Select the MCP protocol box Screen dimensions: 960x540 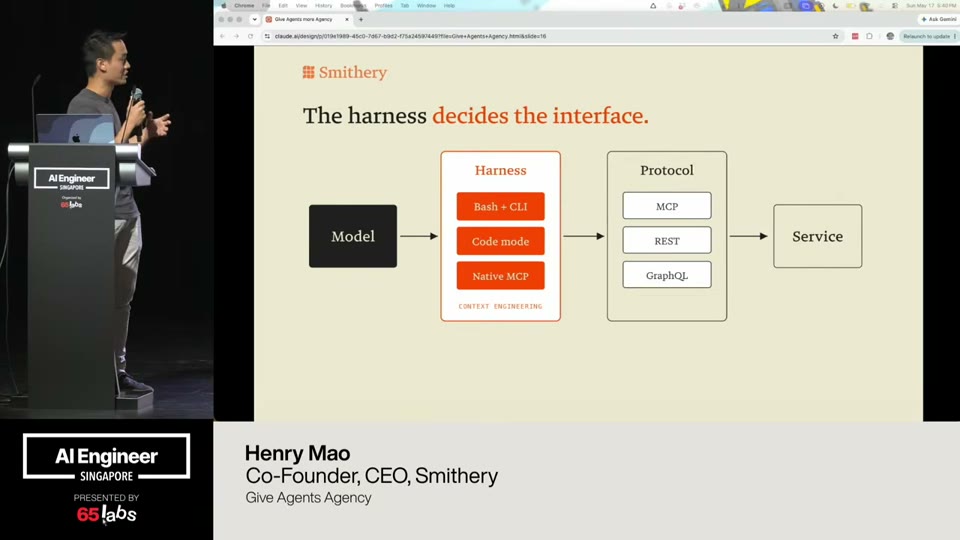[667, 206]
